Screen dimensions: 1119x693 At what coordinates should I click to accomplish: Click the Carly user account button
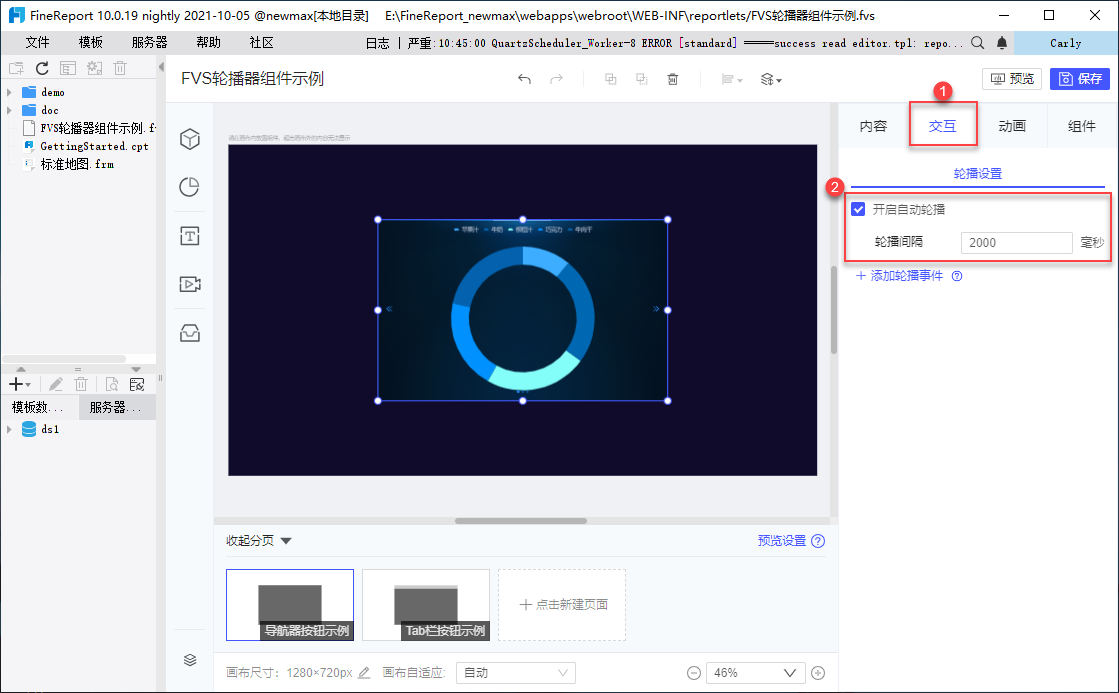[1065, 43]
